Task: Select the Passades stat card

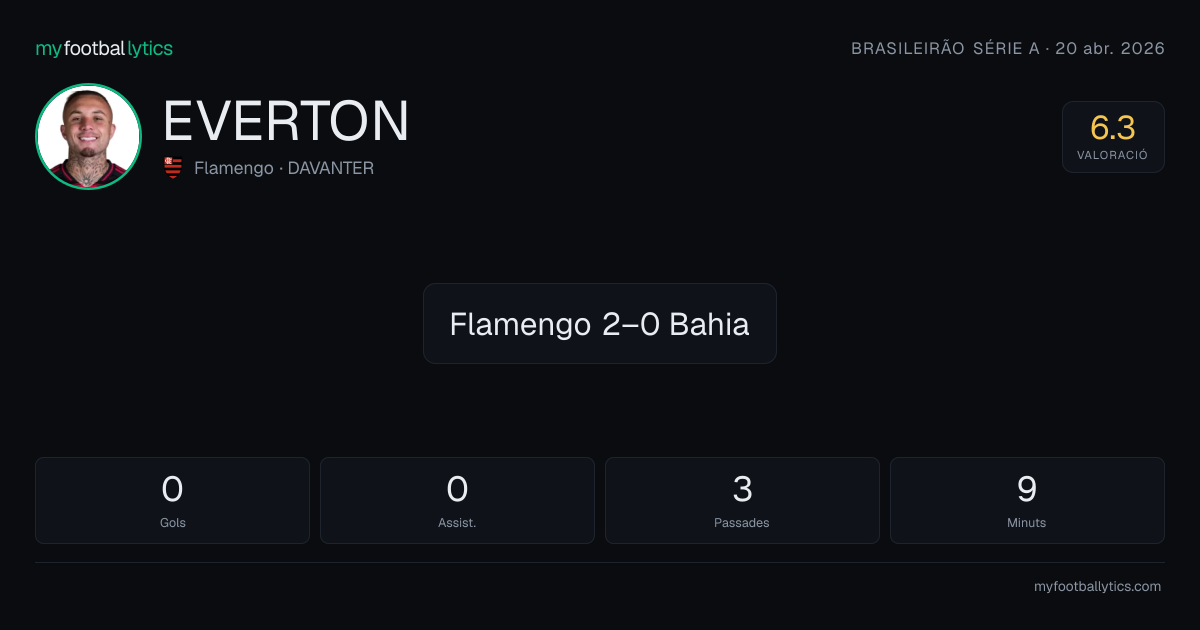Action: pyautogui.click(x=742, y=500)
